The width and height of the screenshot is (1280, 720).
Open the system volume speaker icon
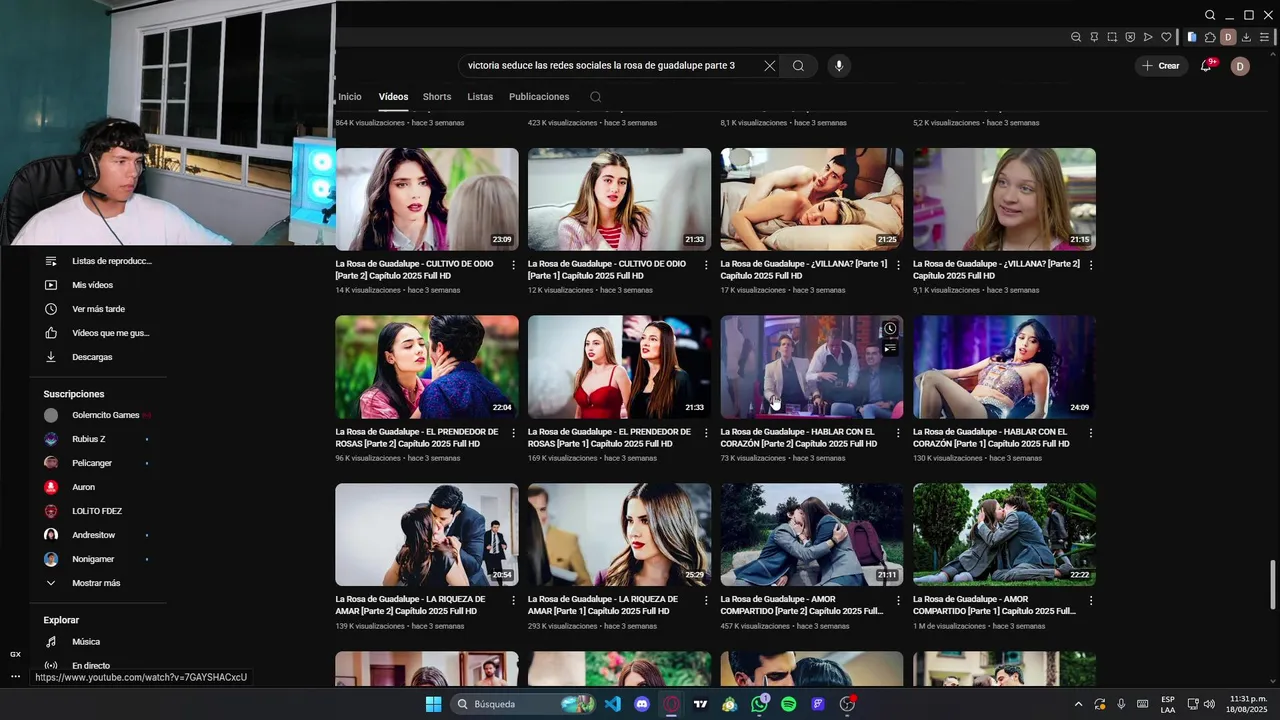point(1209,704)
